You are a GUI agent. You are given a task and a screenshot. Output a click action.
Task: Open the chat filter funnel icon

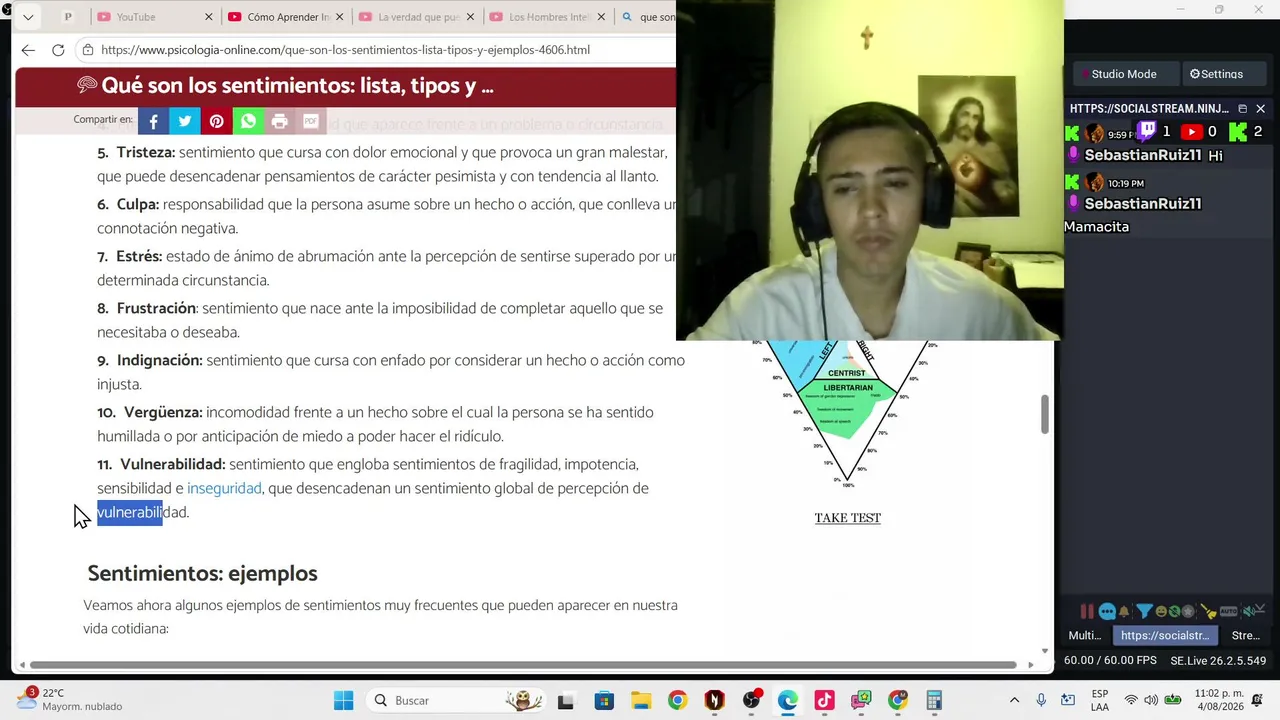coord(1144,611)
